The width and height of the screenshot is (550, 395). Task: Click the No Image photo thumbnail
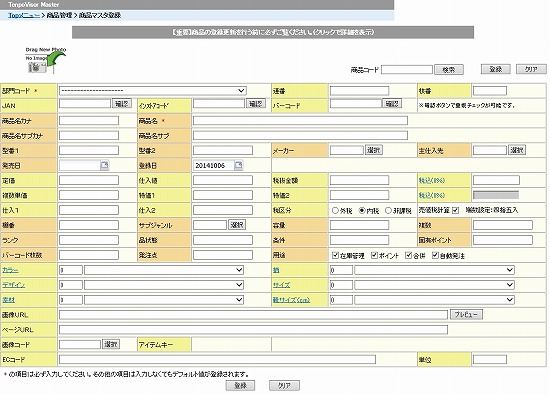pos(36,67)
